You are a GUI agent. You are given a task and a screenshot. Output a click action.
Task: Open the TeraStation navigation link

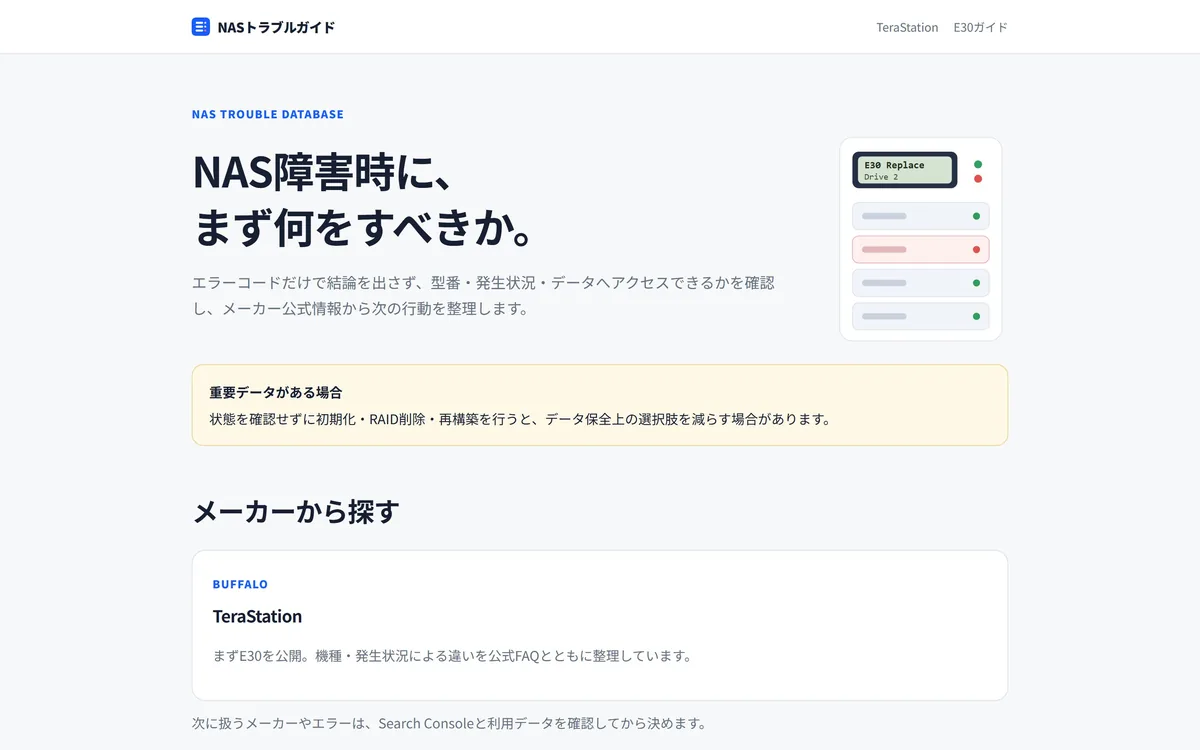coord(907,27)
